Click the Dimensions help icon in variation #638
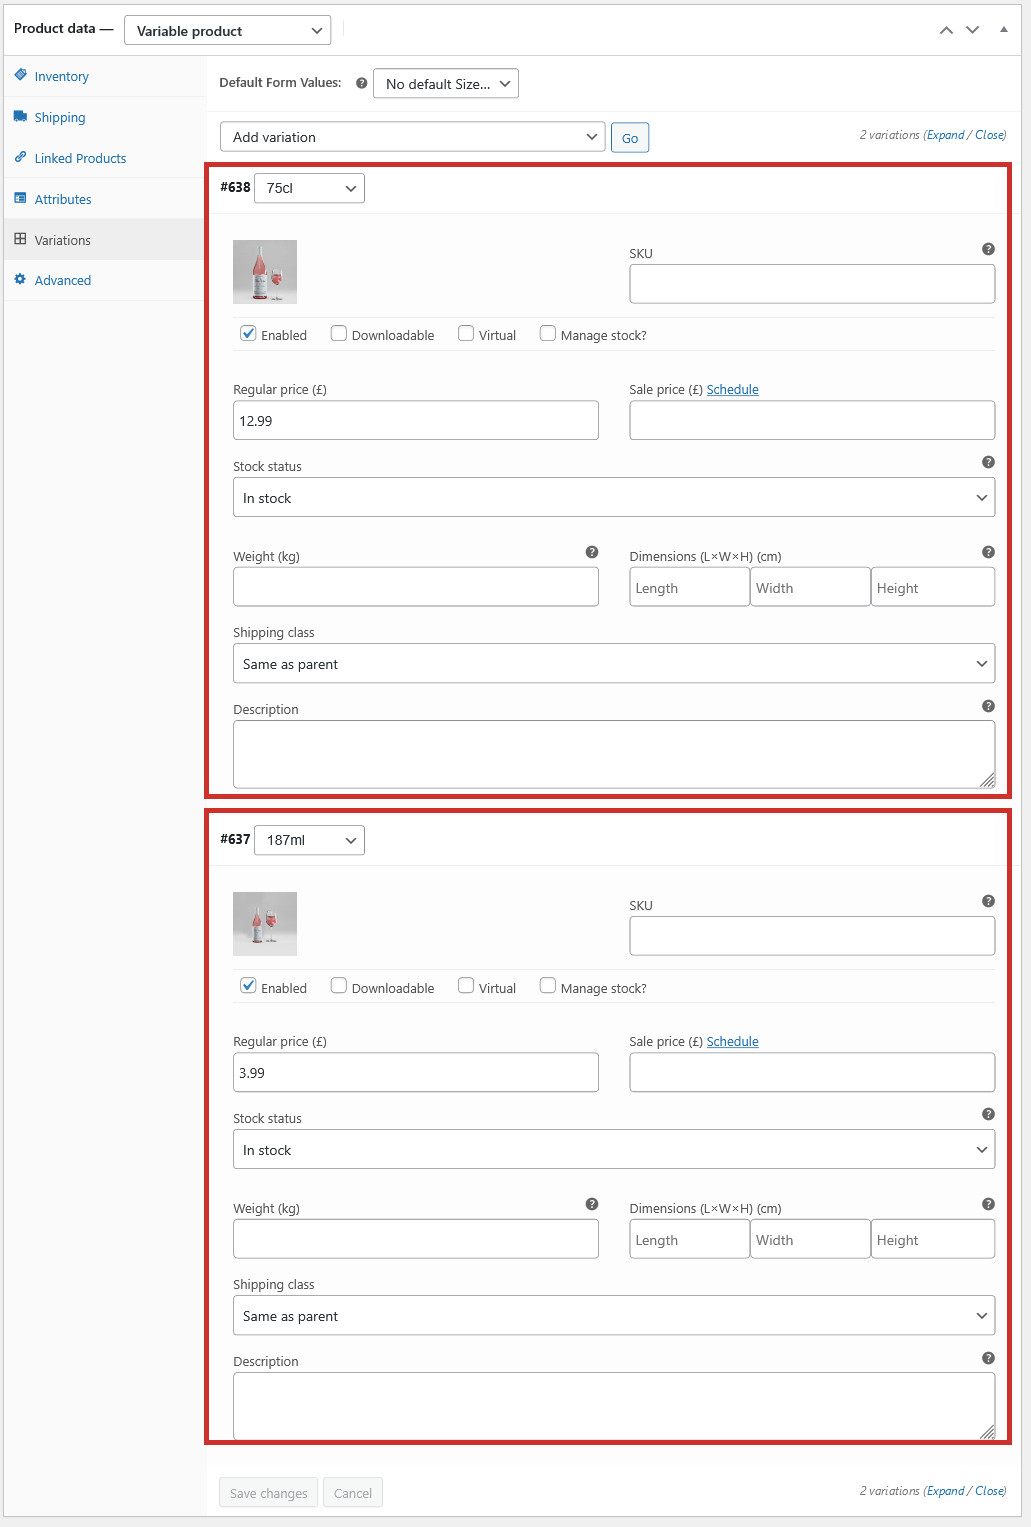 tap(988, 552)
